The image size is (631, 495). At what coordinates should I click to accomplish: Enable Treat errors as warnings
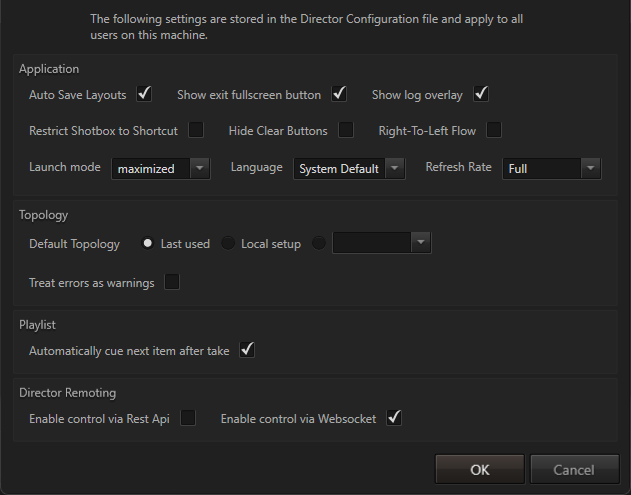pos(172,282)
